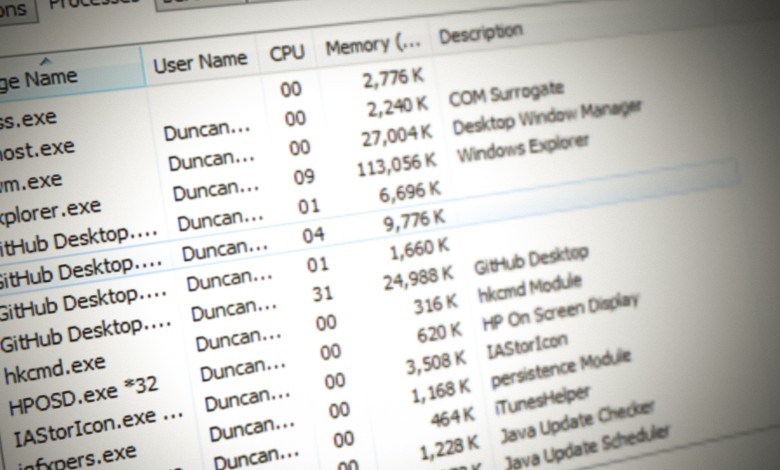Select the COM Surrogate description
The image size is (780, 470).
point(506,94)
